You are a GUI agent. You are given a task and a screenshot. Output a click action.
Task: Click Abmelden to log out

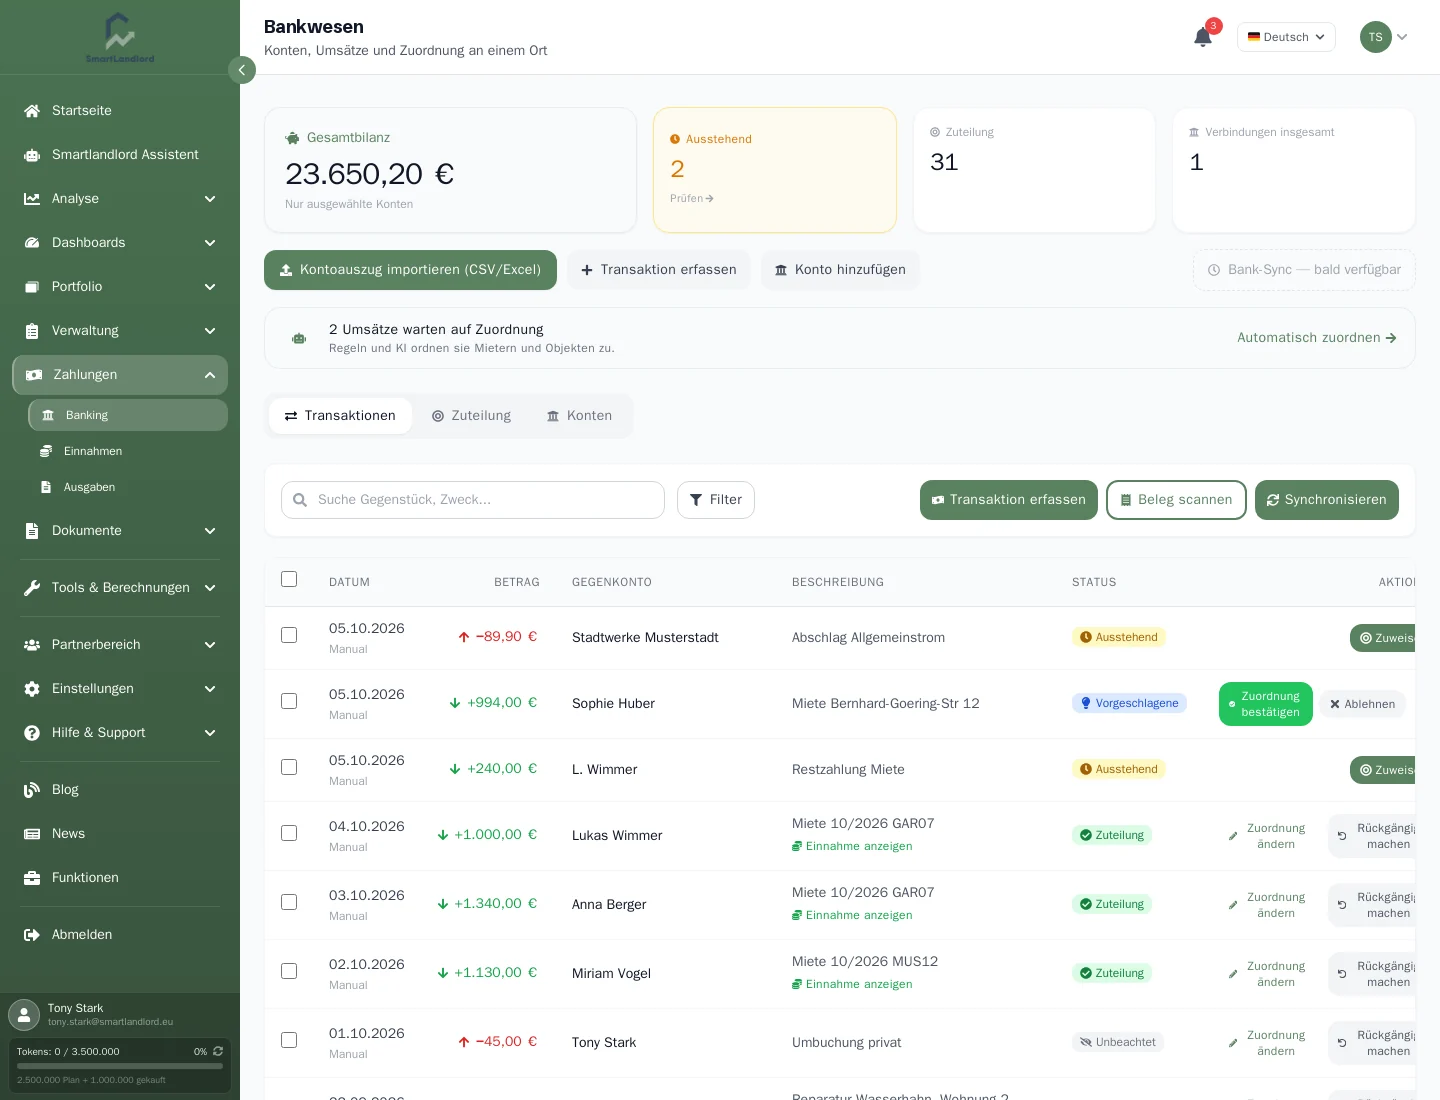point(120,935)
